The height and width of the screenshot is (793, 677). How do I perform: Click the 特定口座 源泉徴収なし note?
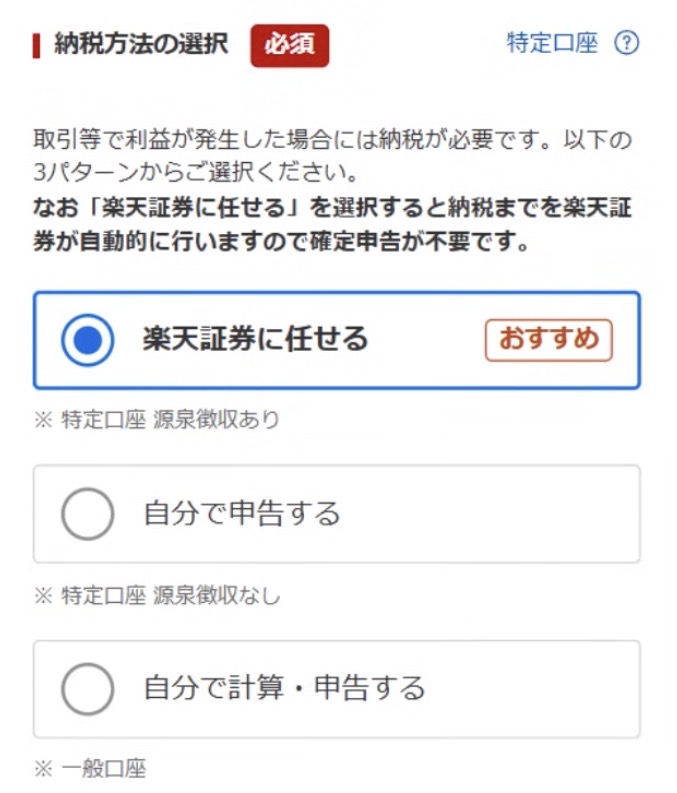pos(167,596)
